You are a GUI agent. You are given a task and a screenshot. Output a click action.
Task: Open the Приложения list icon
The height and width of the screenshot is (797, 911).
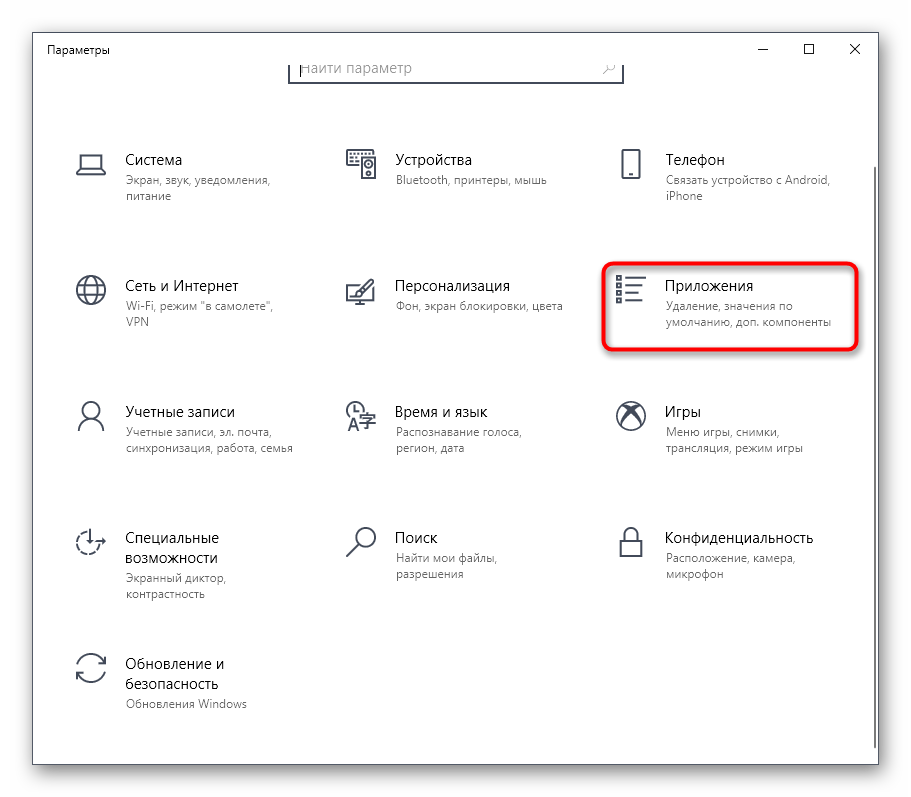coord(630,290)
